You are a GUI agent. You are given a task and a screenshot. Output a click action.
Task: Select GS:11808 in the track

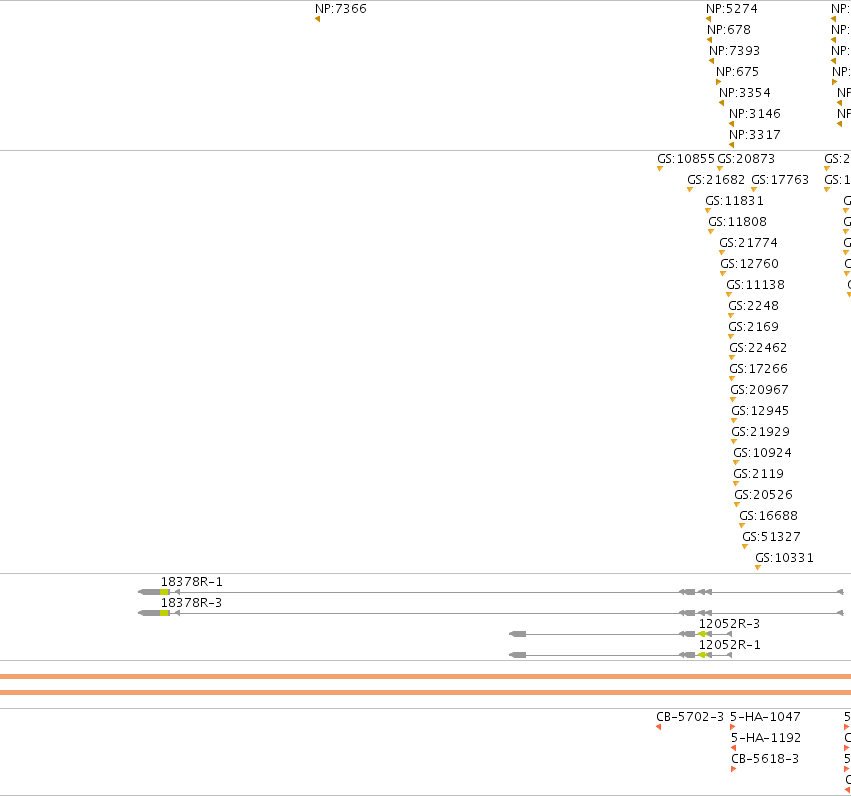[x=737, y=222]
